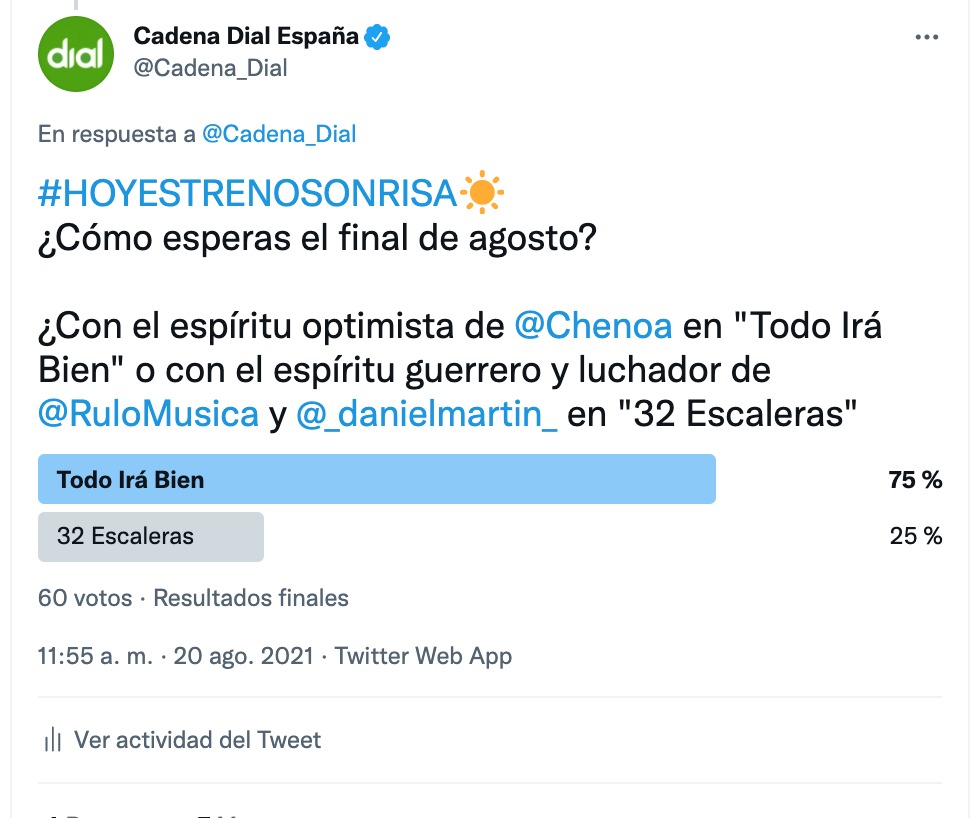
Task: Click the 25 % poll percentage
Action: tap(915, 537)
